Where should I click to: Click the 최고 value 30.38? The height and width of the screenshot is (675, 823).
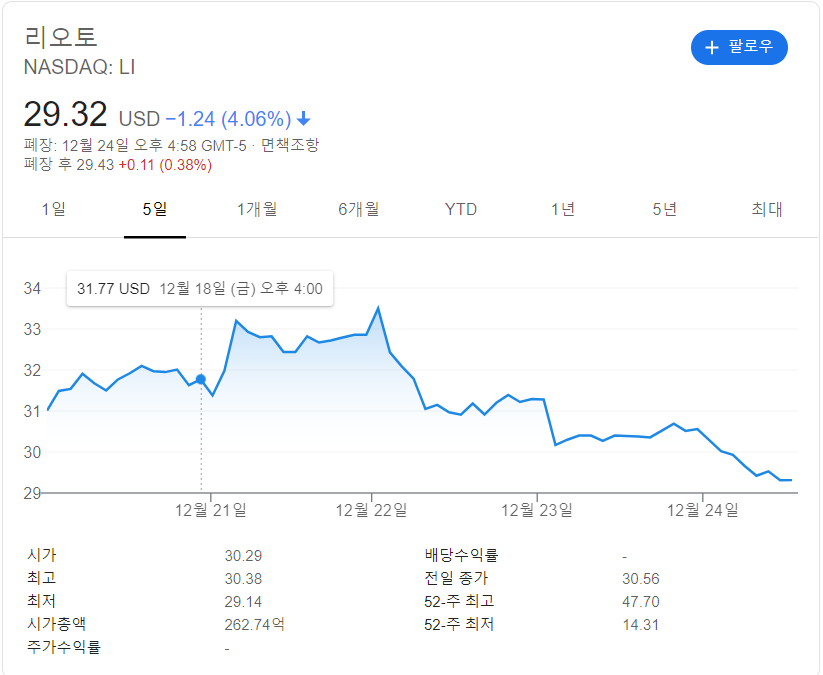pos(243,578)
